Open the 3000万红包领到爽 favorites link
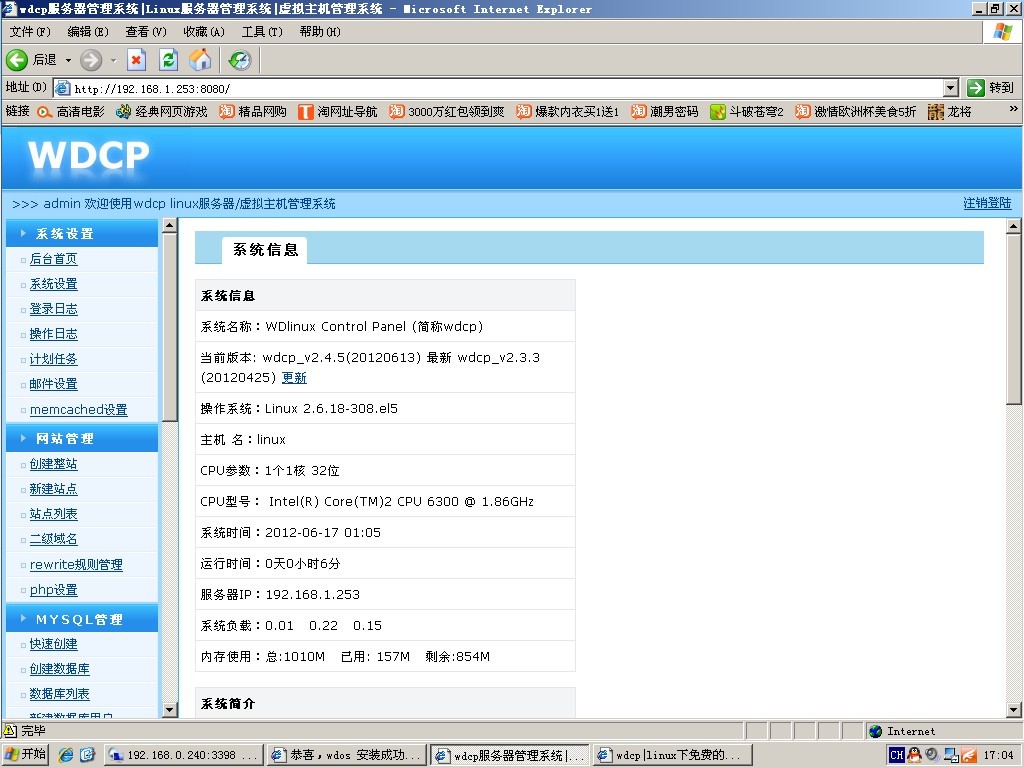 (447, 112)
